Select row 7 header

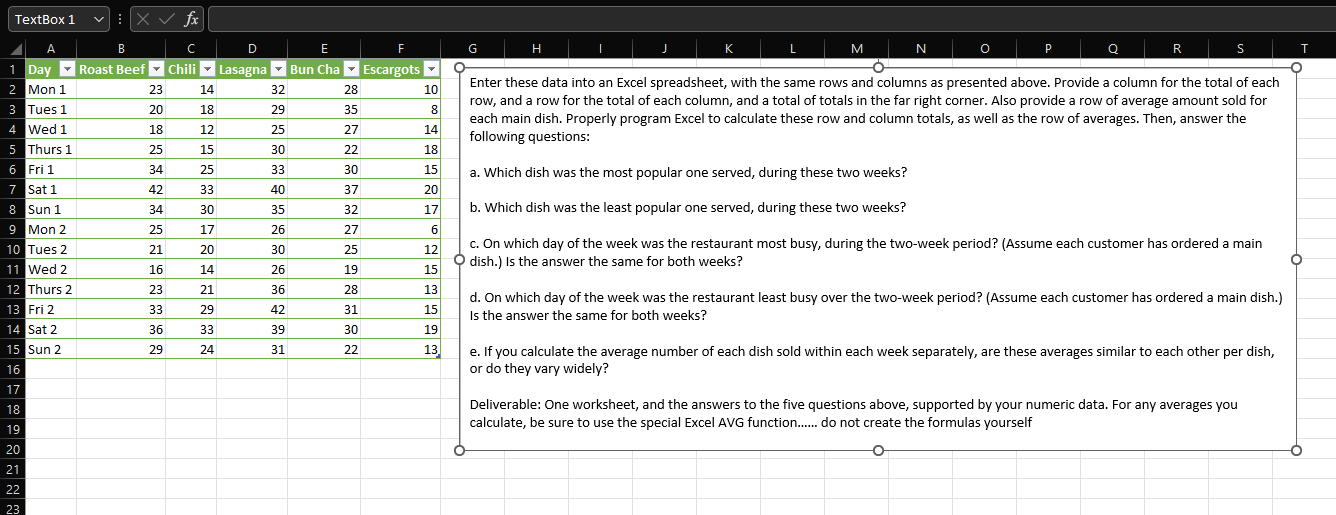(x=12, y=189)
